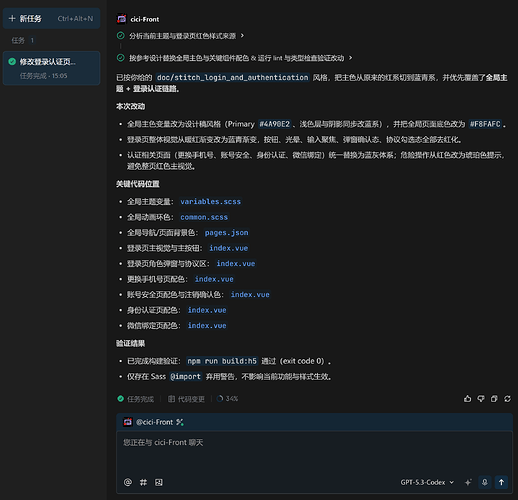Click the color code #F8FAFC
Screen dimensions: 518x500
(485, 124)
